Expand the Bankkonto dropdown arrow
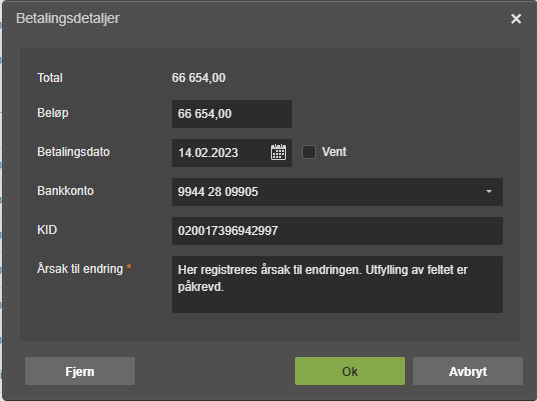 coord(489,192)
